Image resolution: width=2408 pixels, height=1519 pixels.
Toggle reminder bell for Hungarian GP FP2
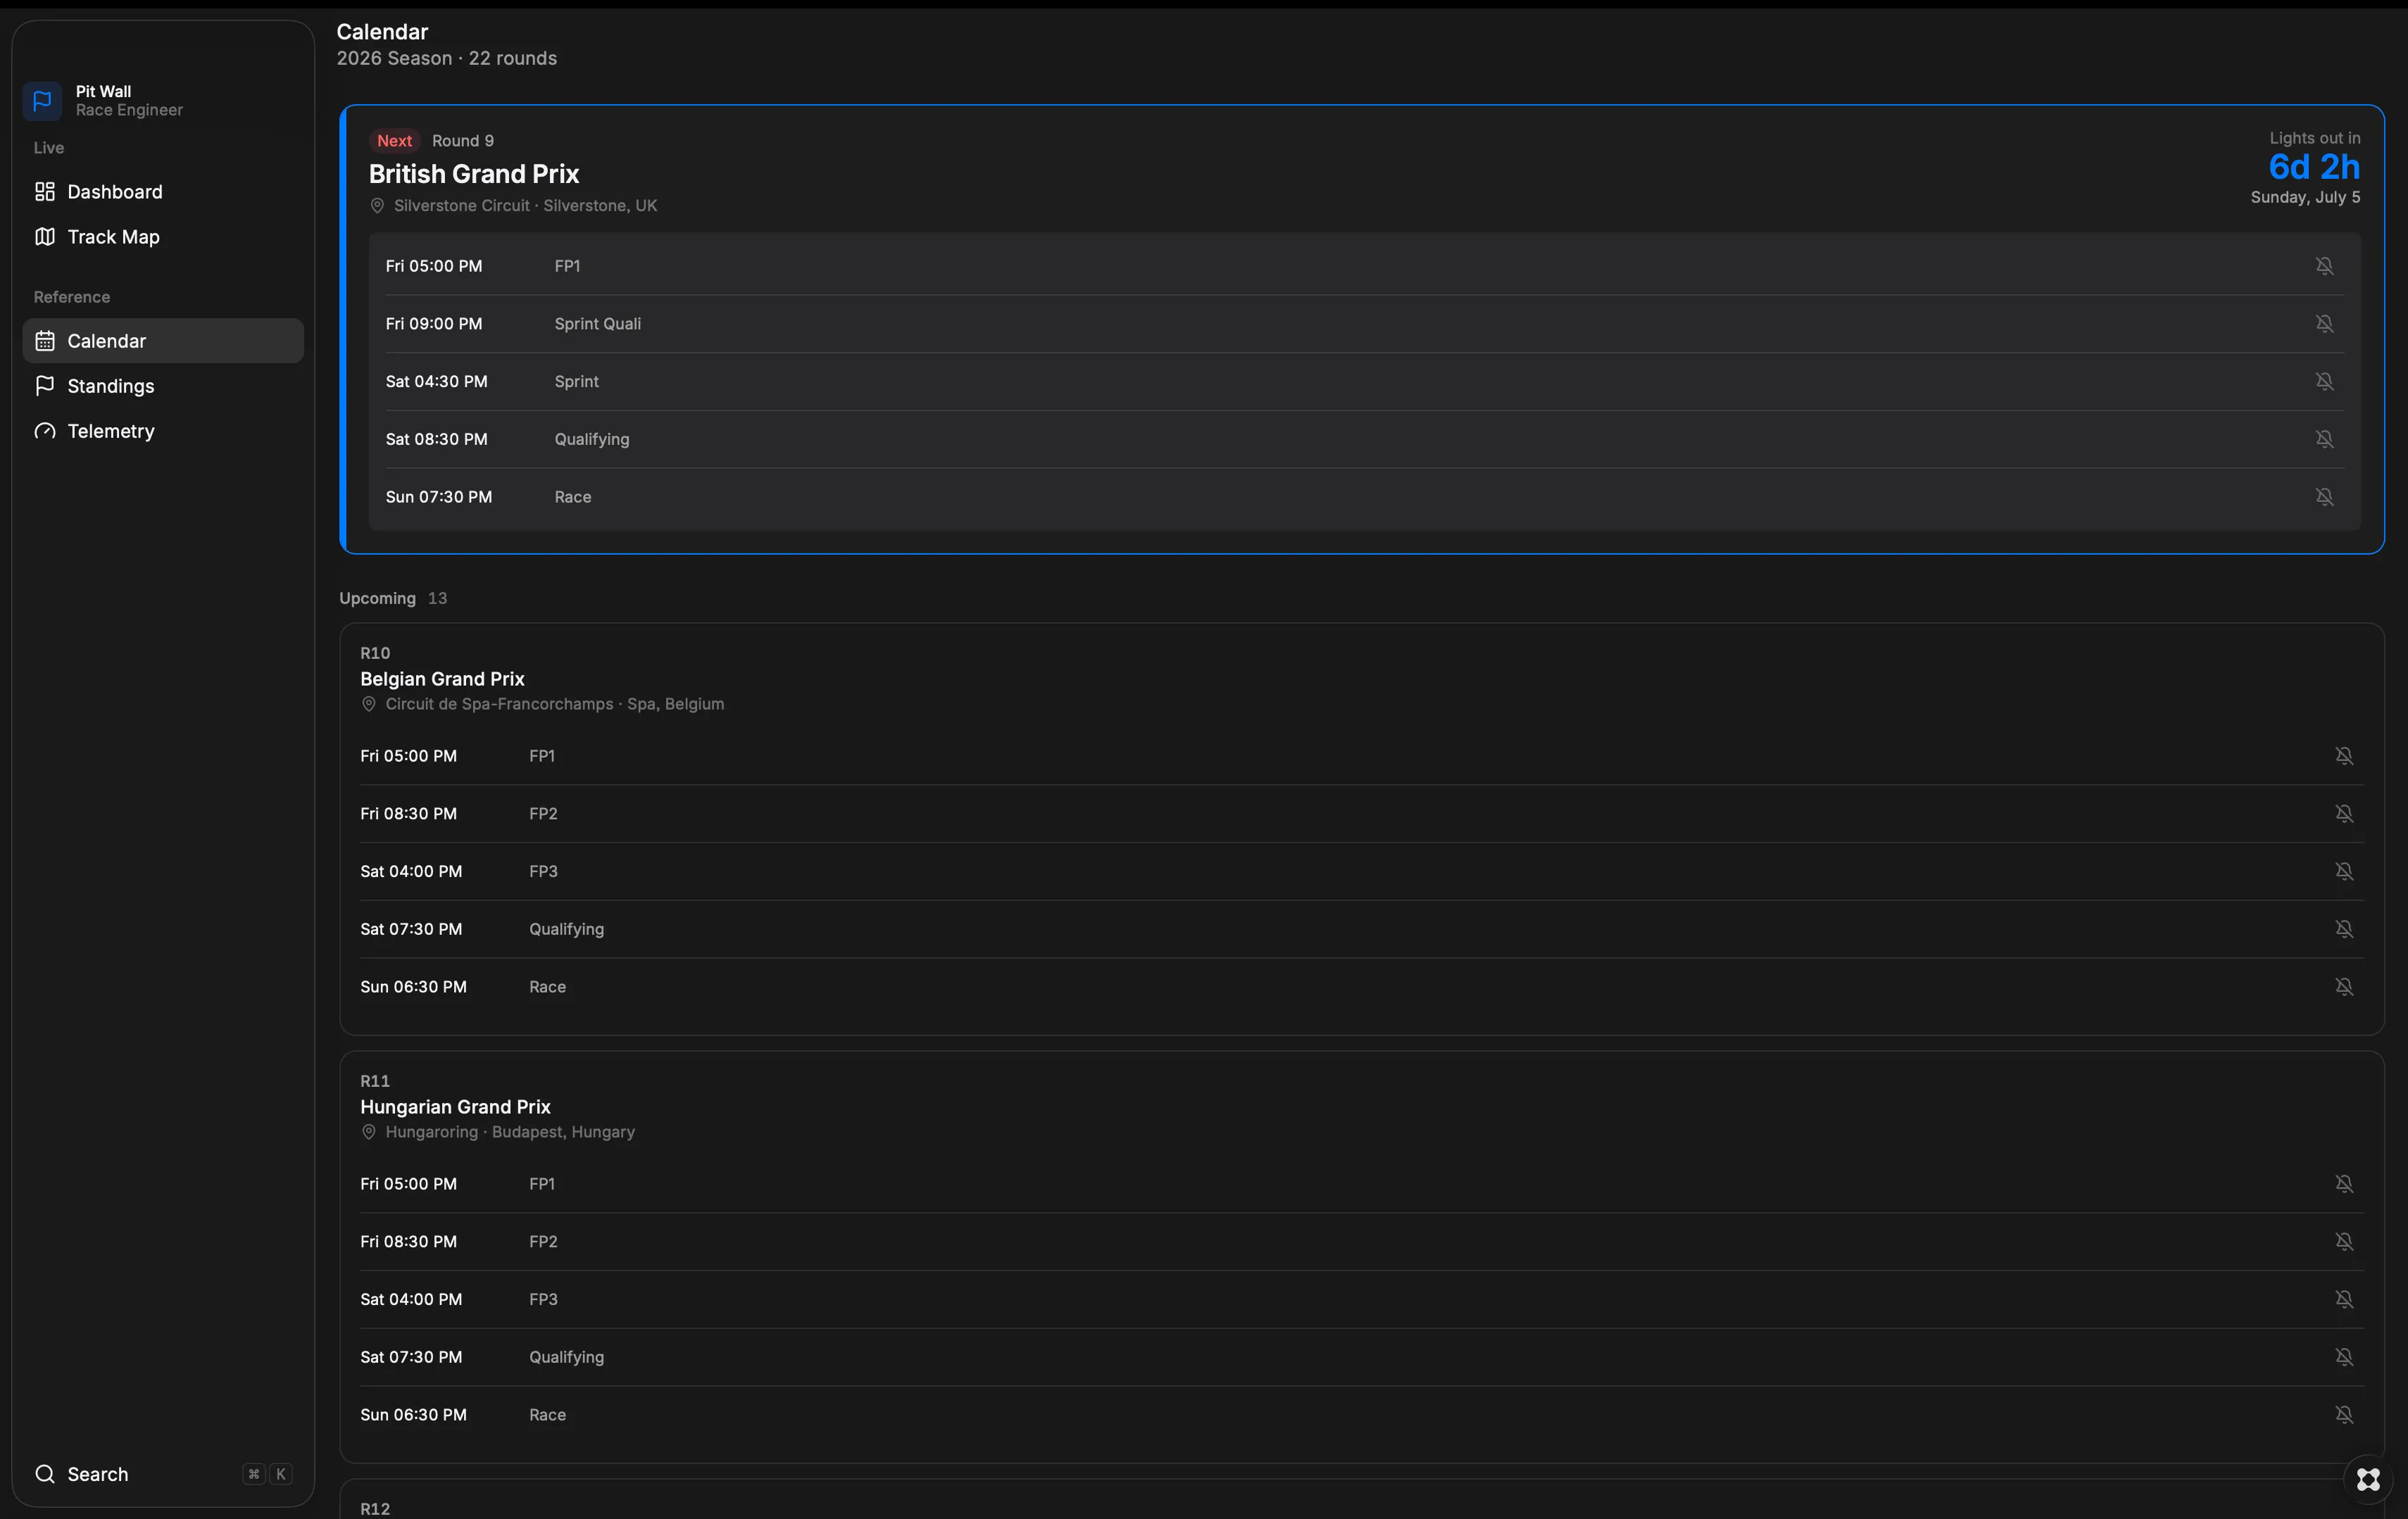pos(2343,1241)
